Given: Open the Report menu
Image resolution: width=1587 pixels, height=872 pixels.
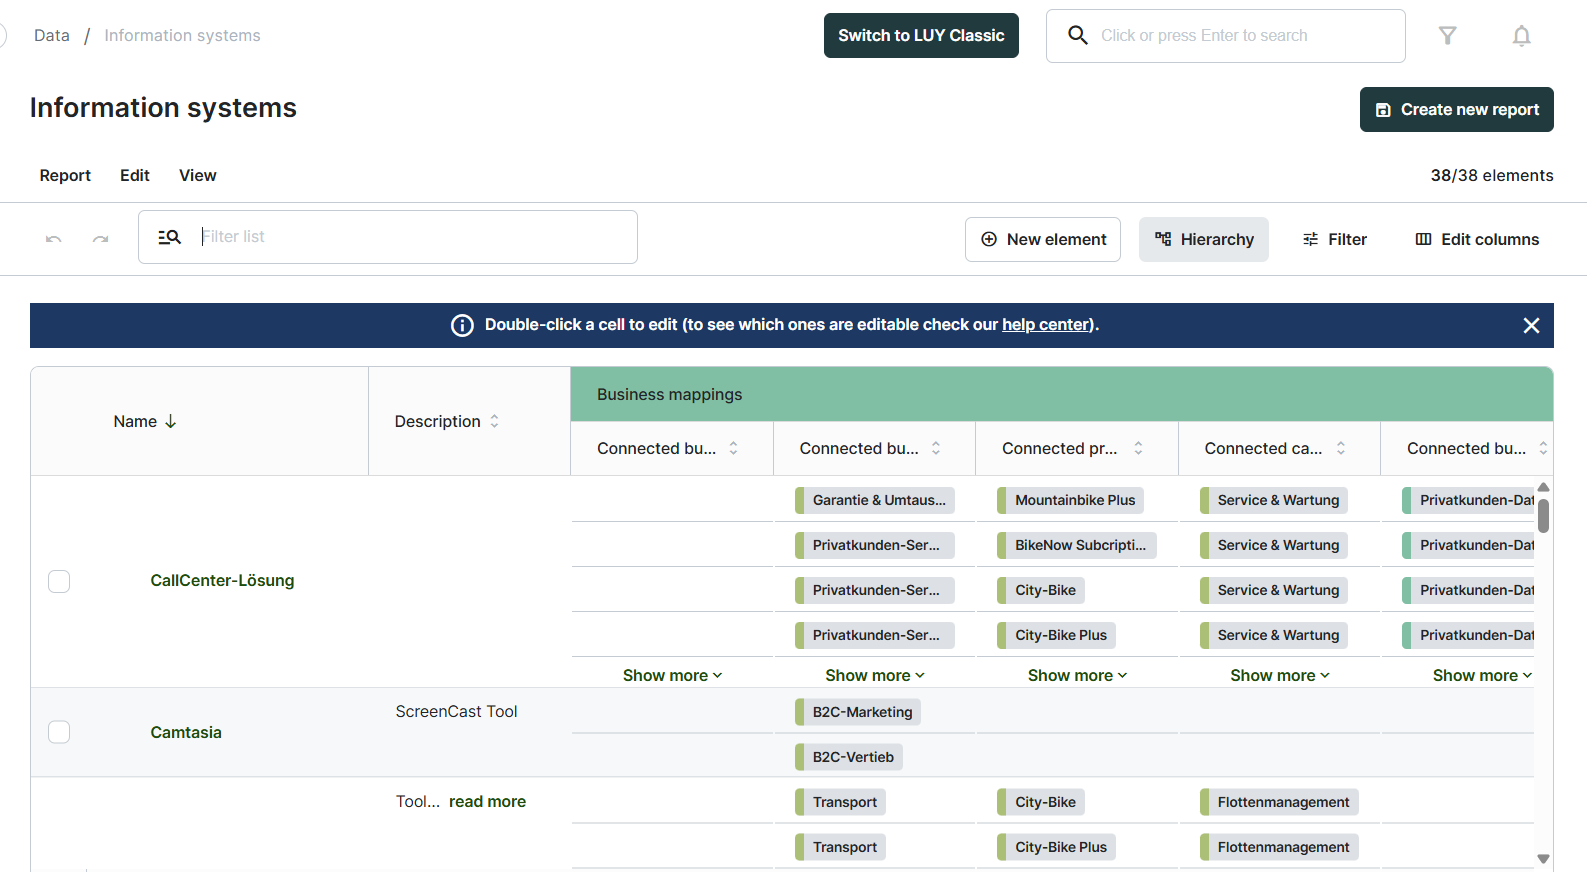Looking at the screenshot, I should coord(65,175).
